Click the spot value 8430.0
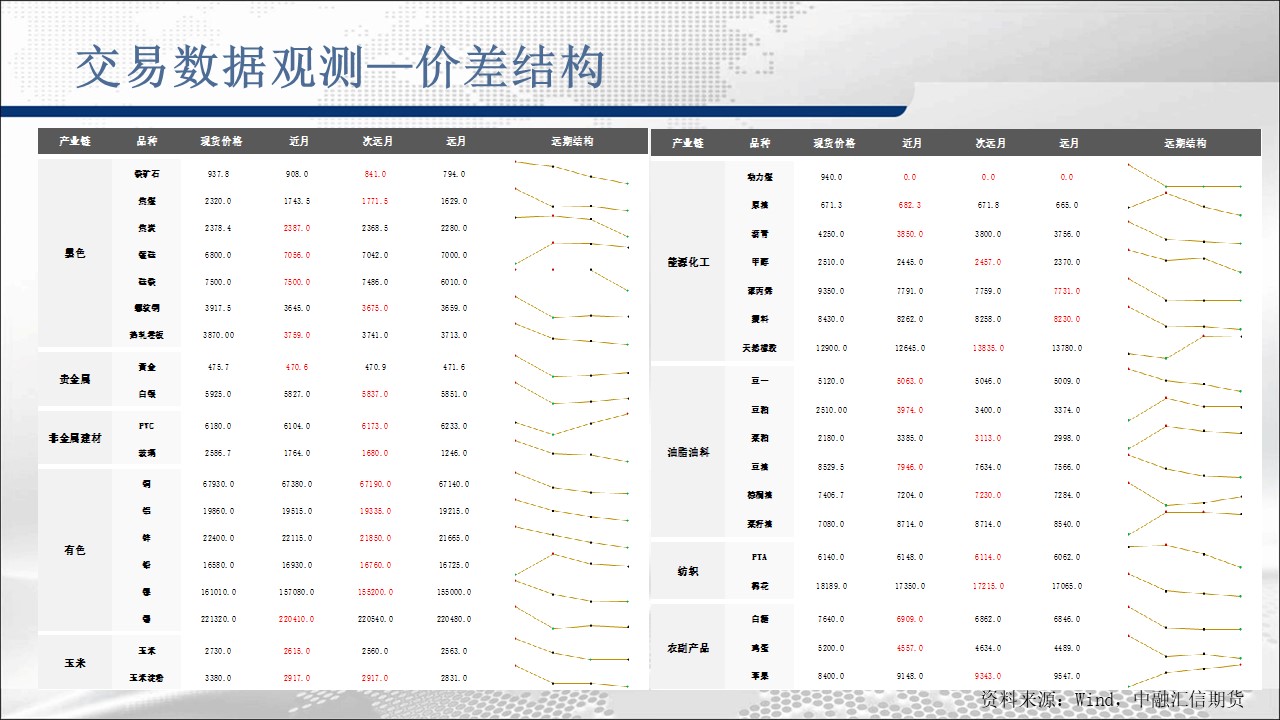 point(832,319)
